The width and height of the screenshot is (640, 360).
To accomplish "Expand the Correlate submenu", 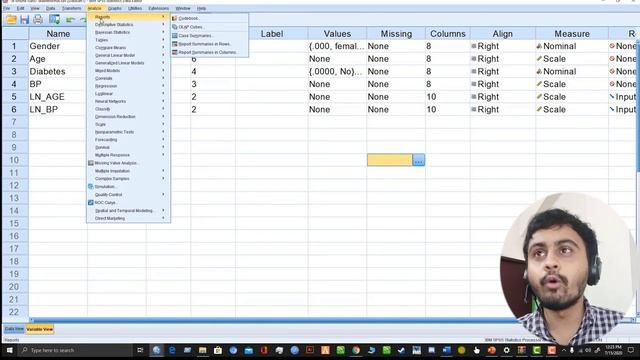I will coord(128,78).
